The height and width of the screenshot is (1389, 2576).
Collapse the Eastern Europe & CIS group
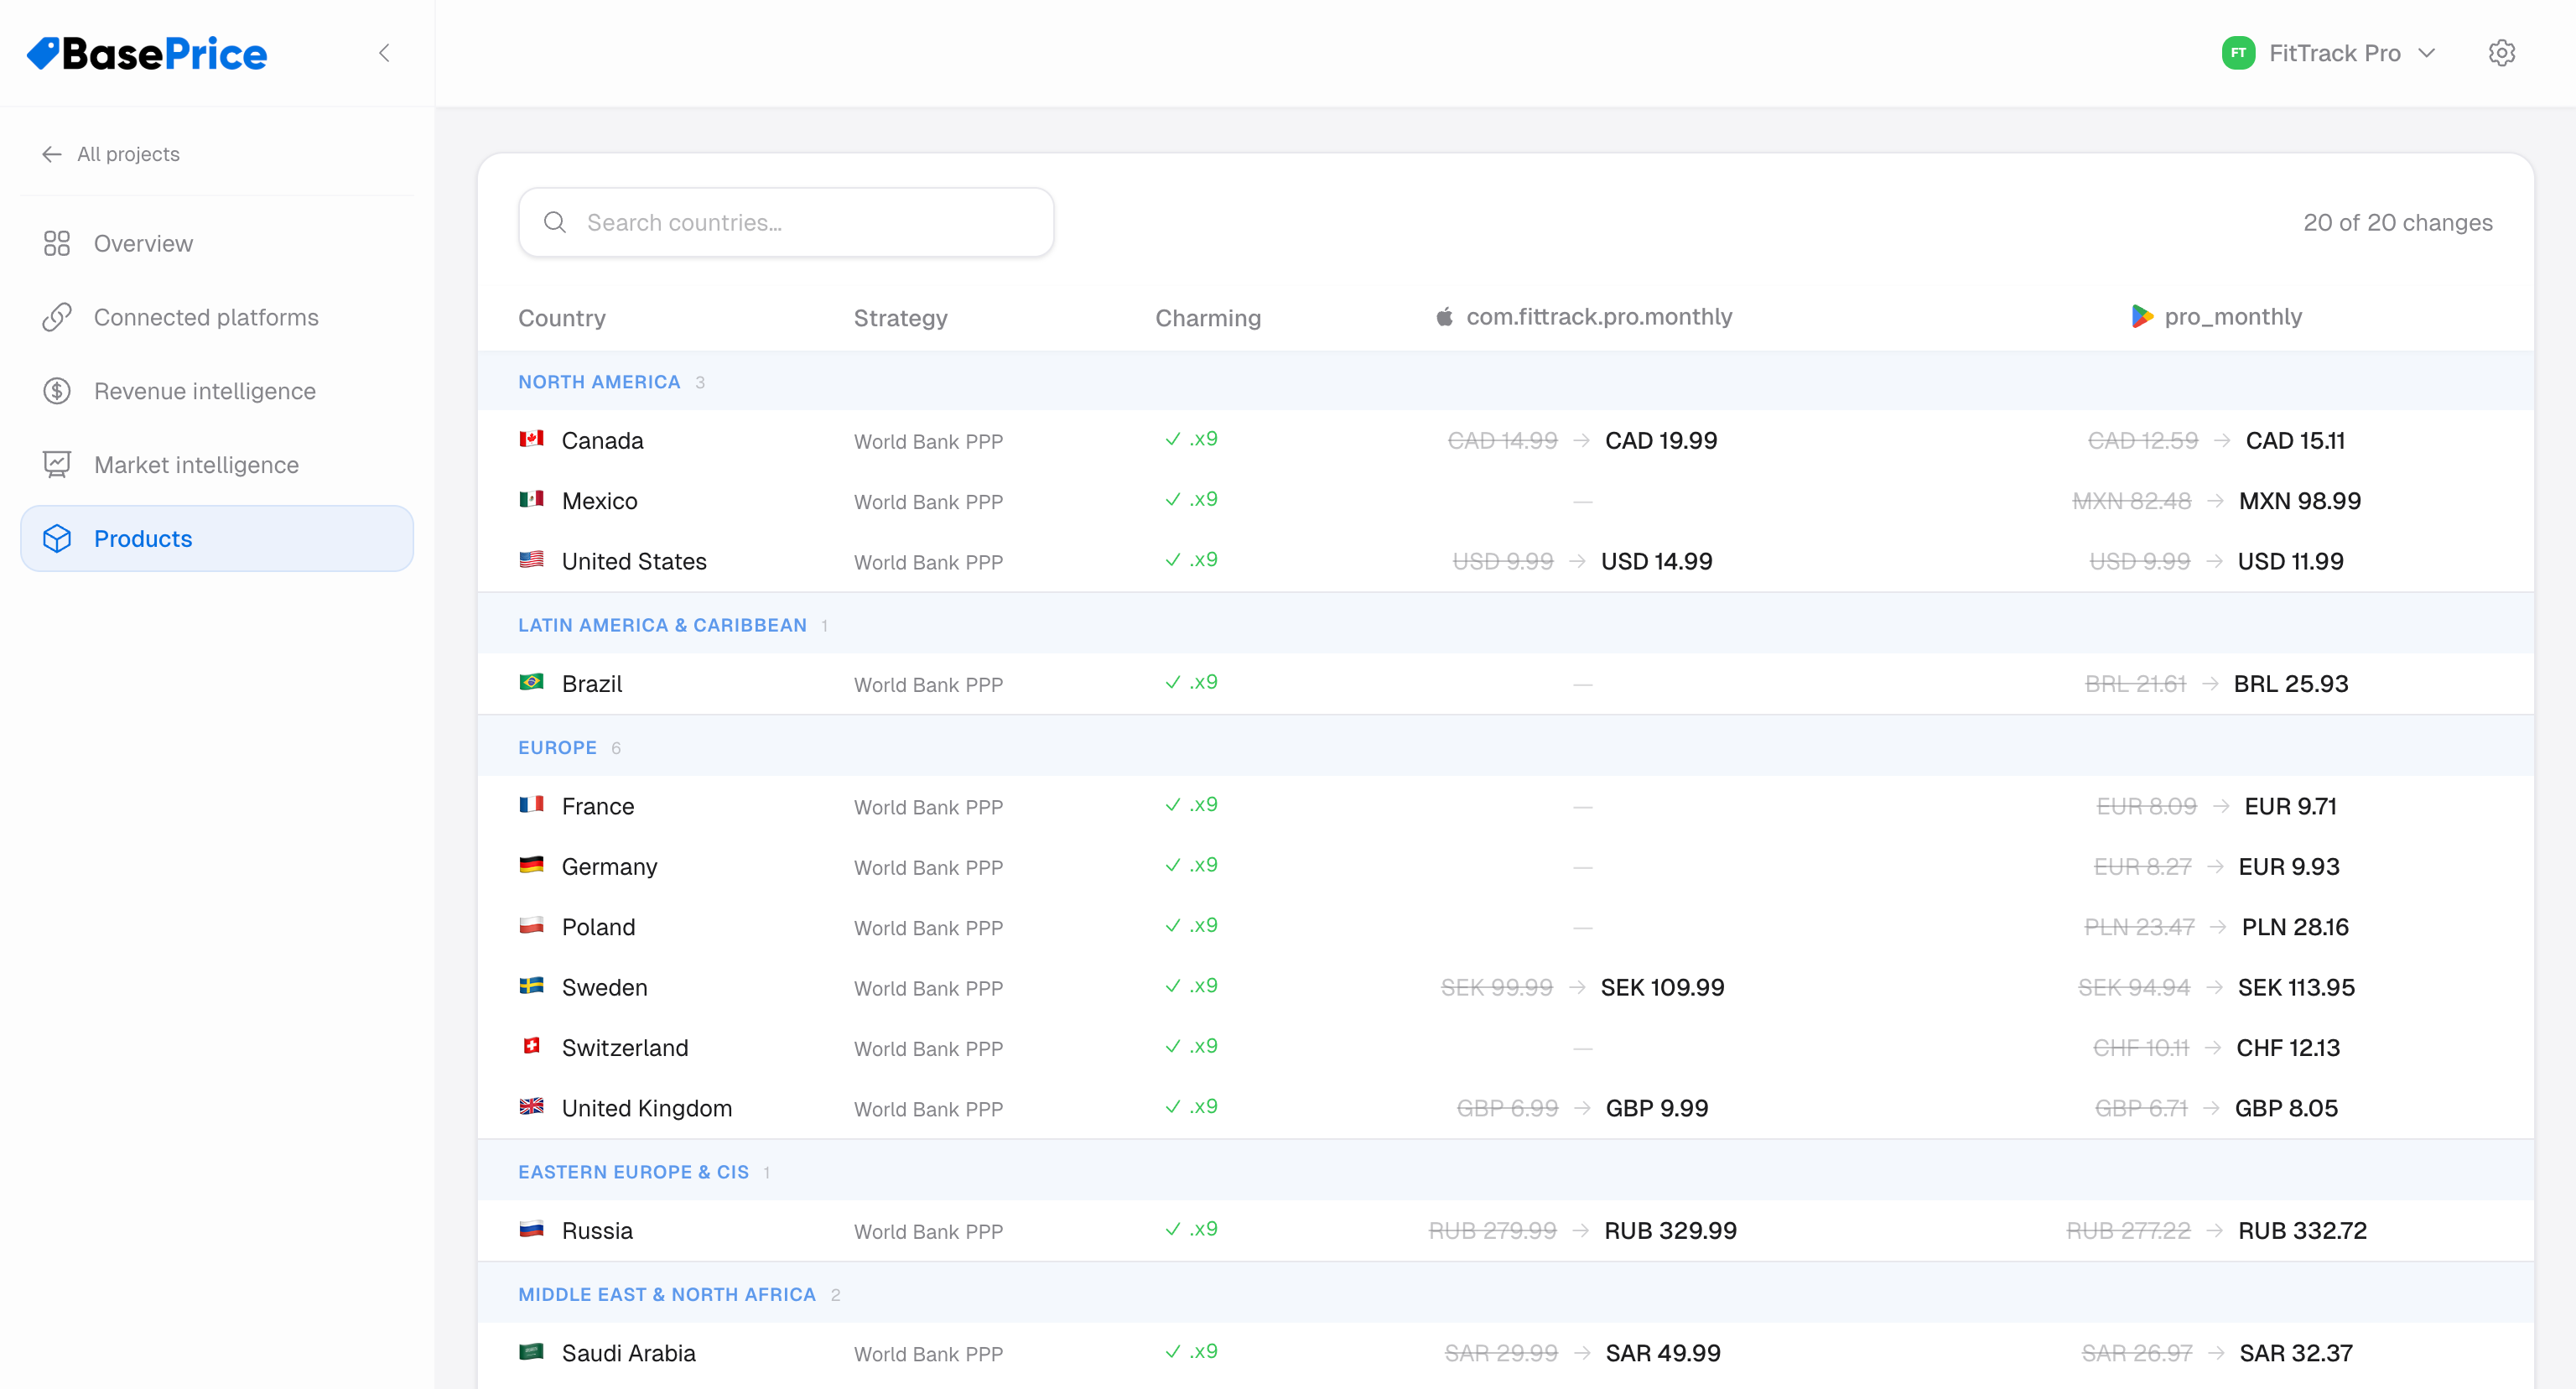coord(1505,1171)
